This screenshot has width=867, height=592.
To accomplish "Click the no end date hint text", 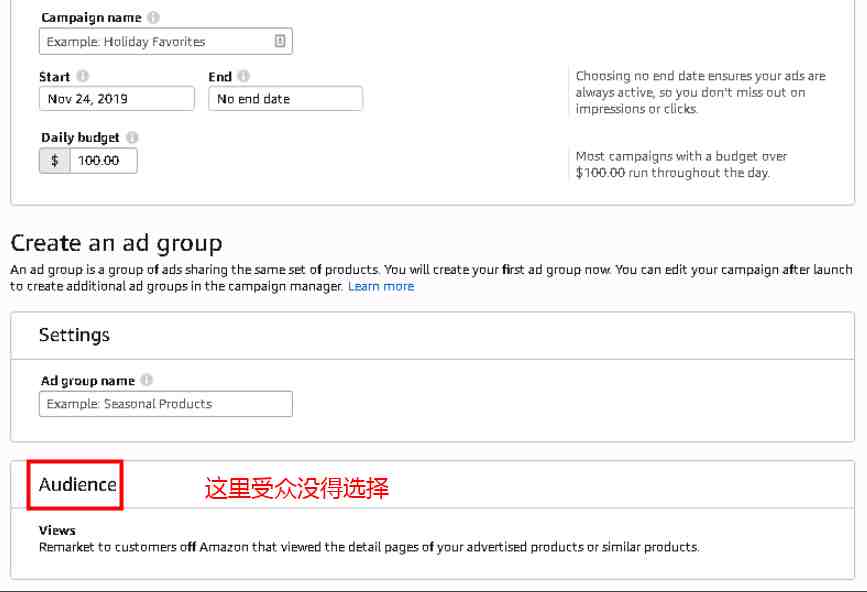I will point(701,92).
